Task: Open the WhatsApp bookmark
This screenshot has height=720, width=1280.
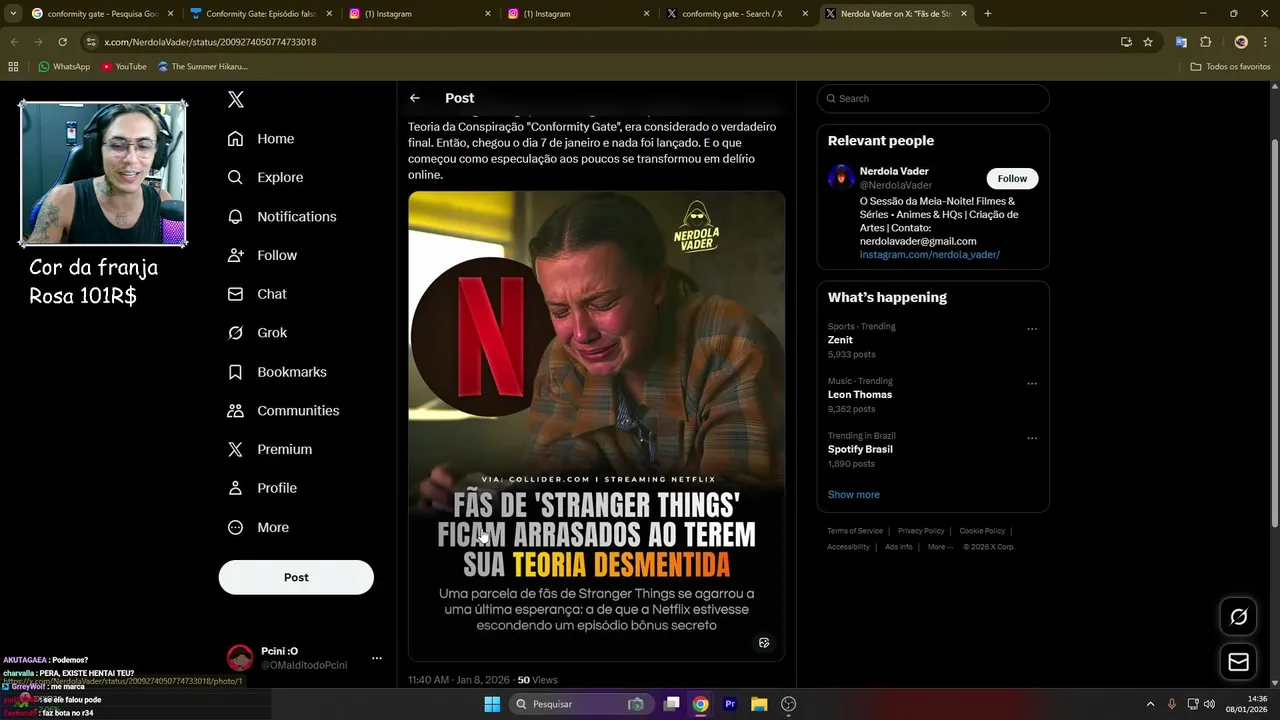Action: (x=64, y=67)
